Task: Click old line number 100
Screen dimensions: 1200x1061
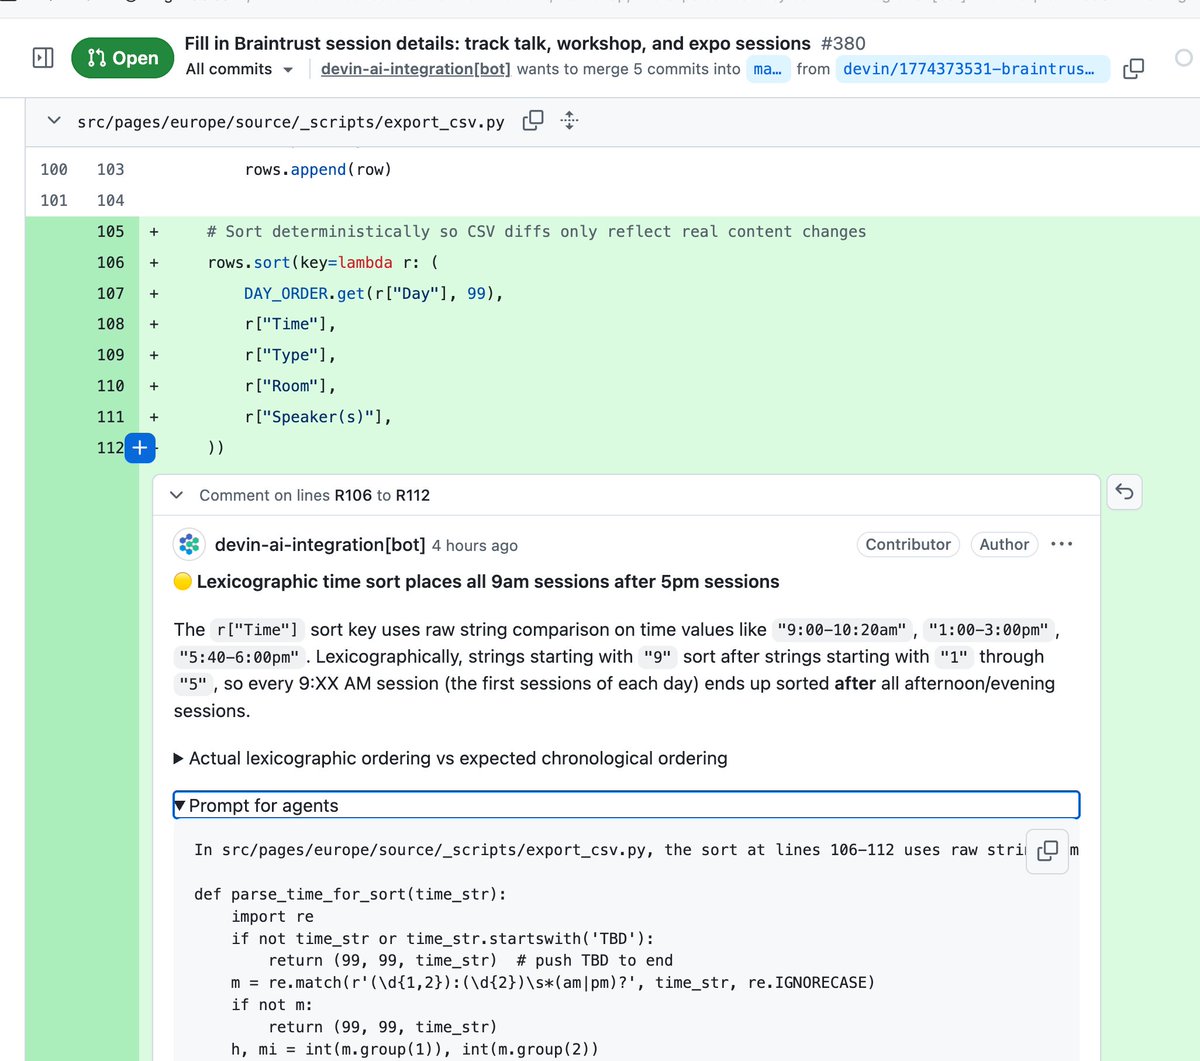Action: (x=54, y=169)
